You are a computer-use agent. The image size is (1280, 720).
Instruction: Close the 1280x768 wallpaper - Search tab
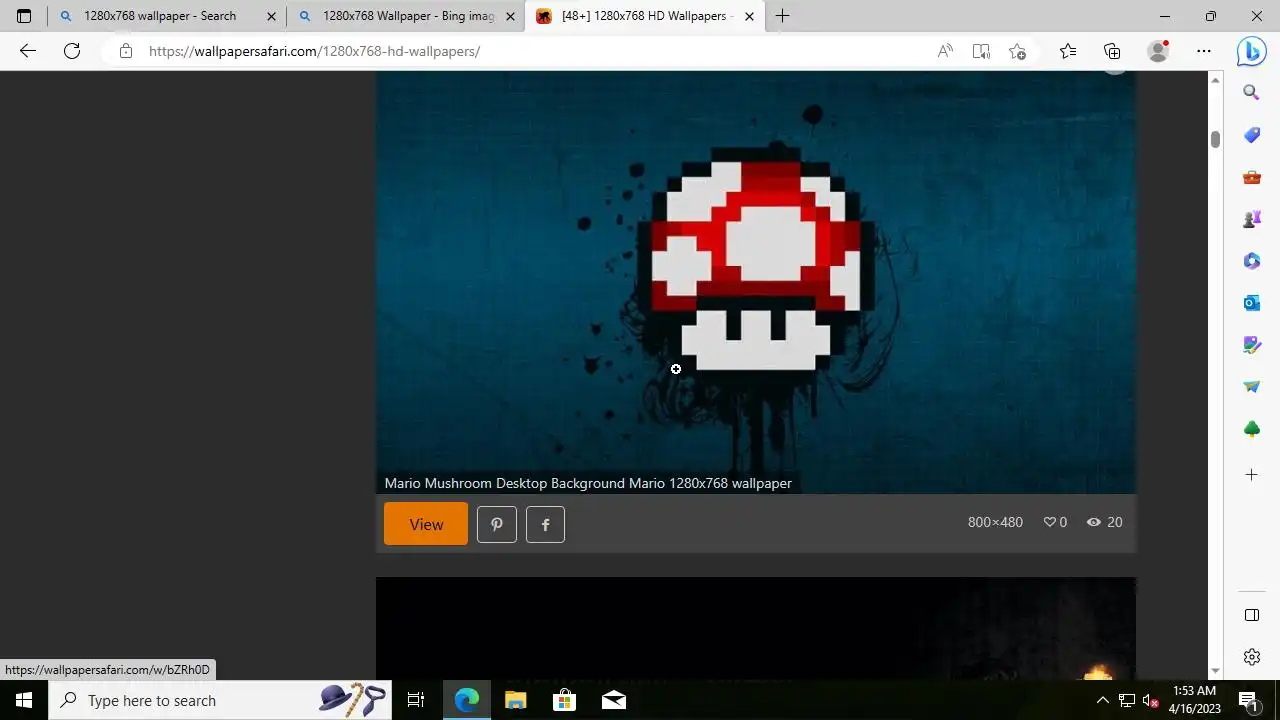click(271, 16)
